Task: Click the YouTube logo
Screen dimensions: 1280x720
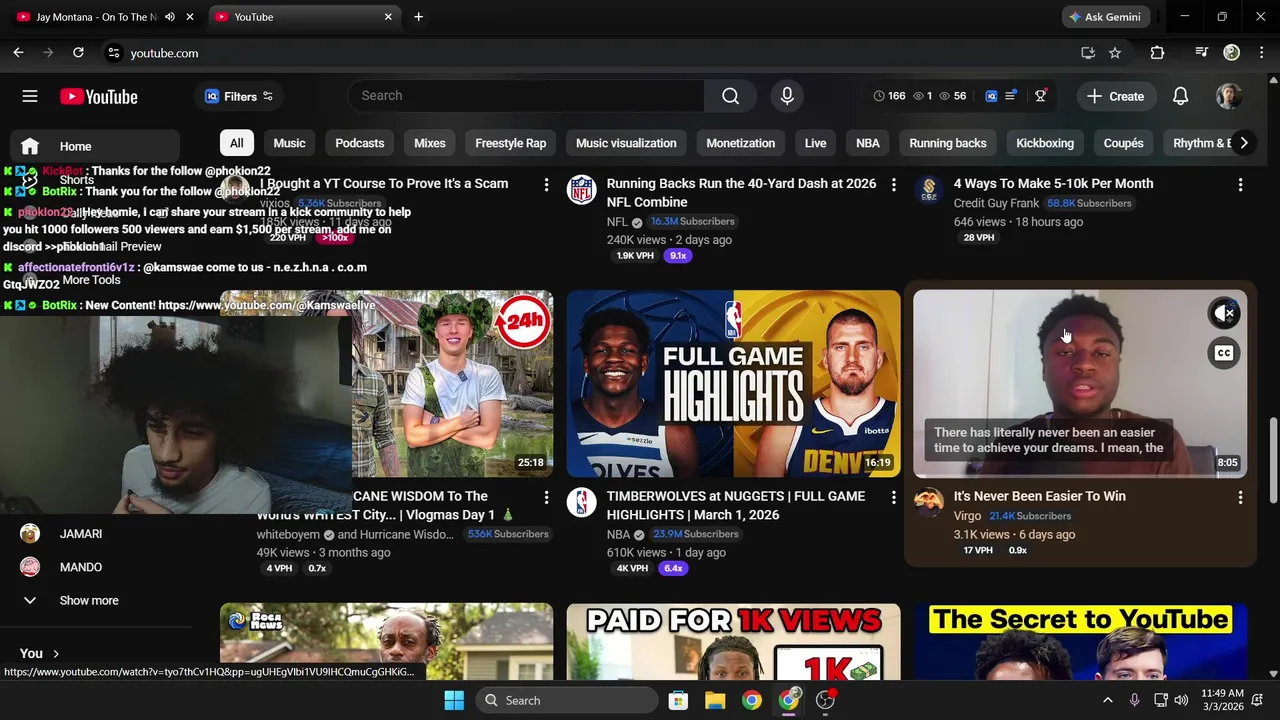Action: [x=98, y=96]
